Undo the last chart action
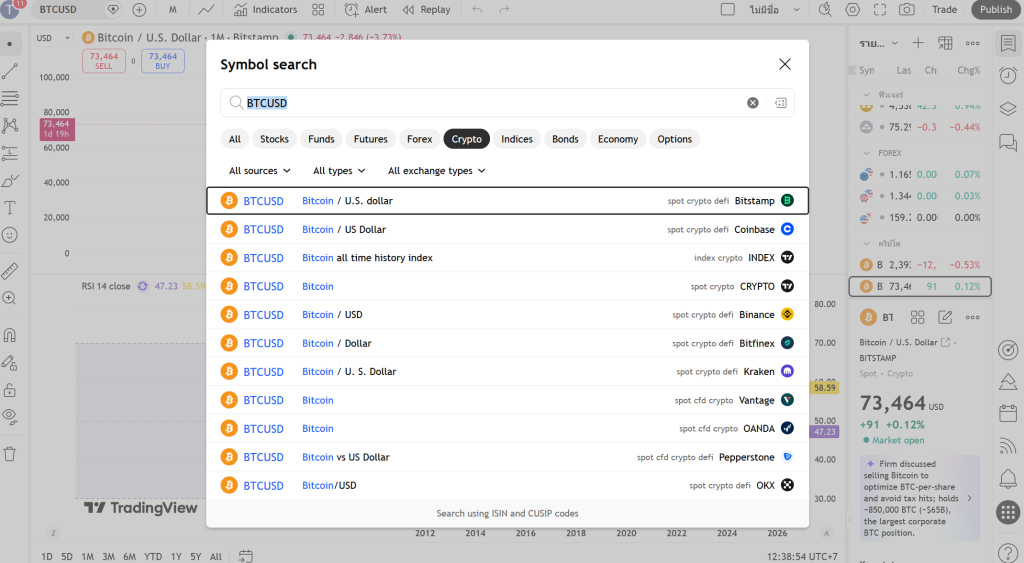1024x563 pixels. [477, 10]
